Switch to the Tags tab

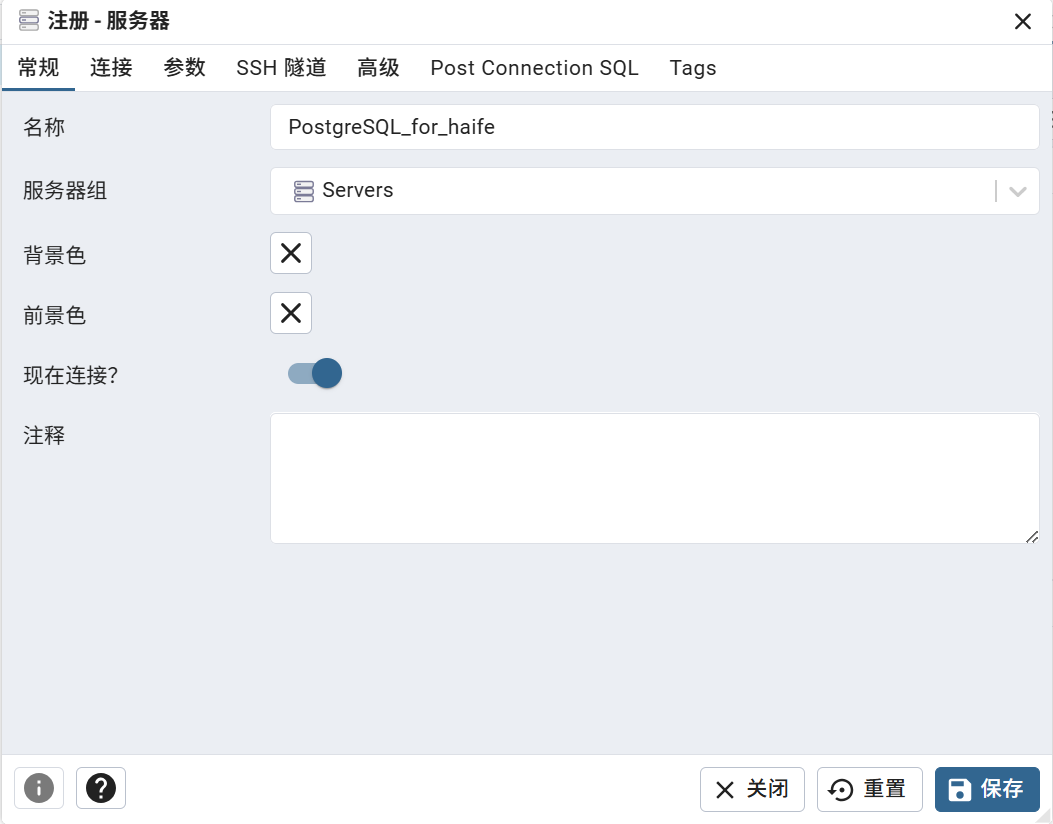click(693, 68)
